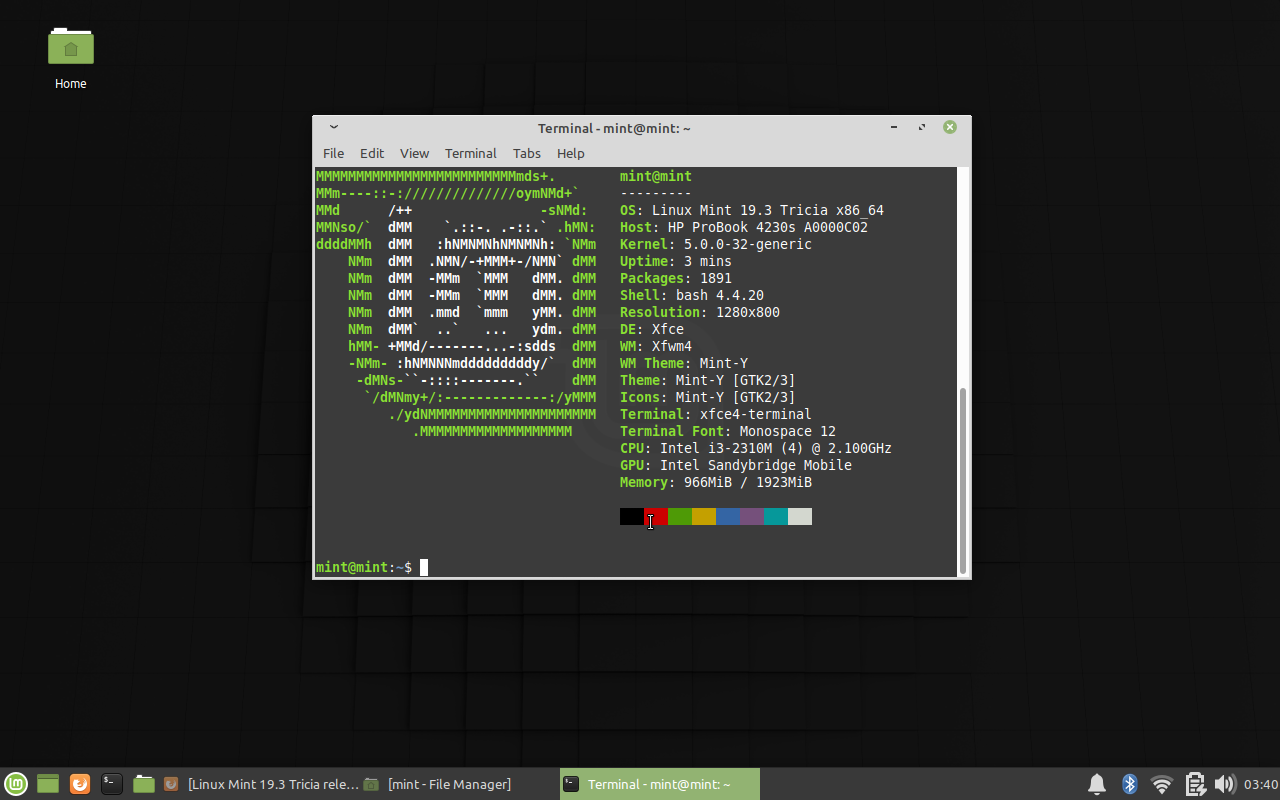1280x800 pixels.
Task: Click the battery power manager icon
Action: (x=1194, y=784)
